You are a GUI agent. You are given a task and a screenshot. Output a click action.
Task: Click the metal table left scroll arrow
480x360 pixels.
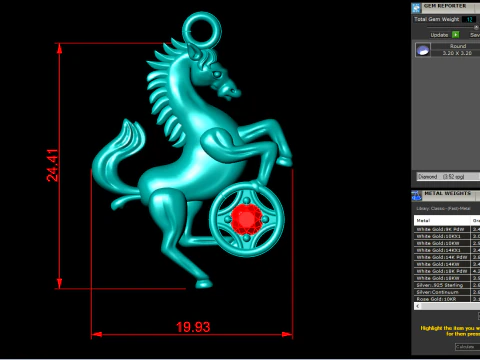(x=418, y=306)
